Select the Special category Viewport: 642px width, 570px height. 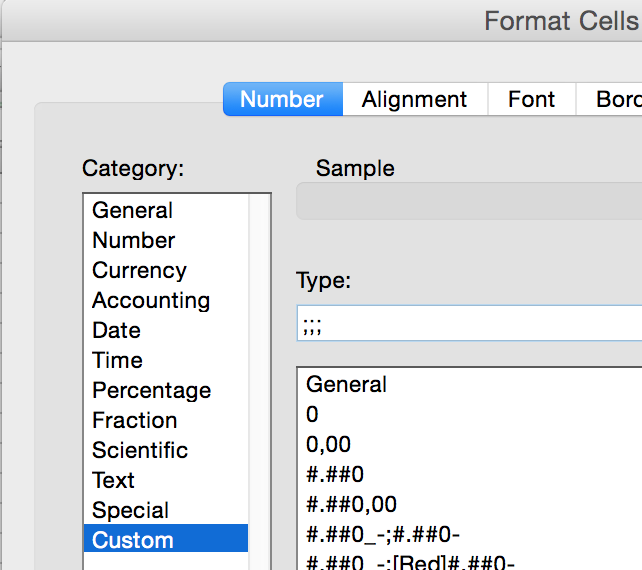tap(130, 511)
